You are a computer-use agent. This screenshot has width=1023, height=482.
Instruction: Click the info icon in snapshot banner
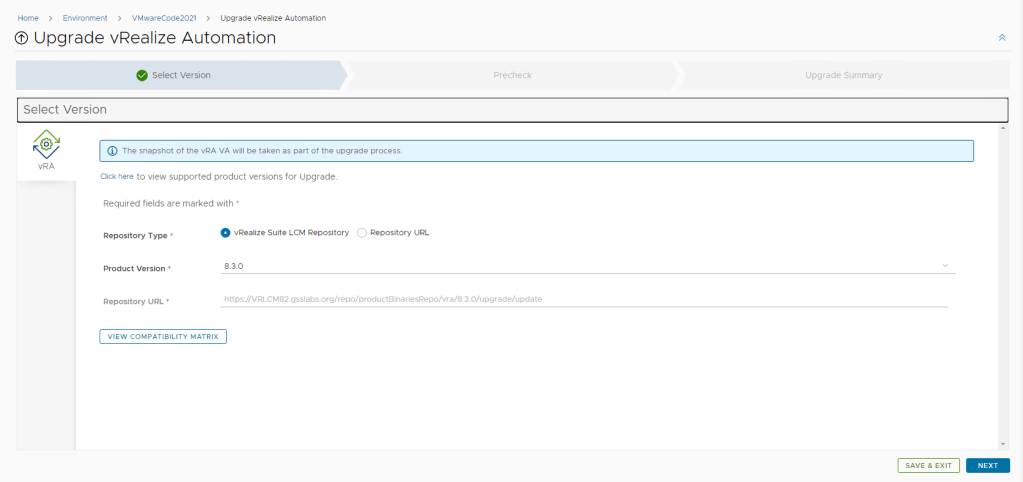112,151
